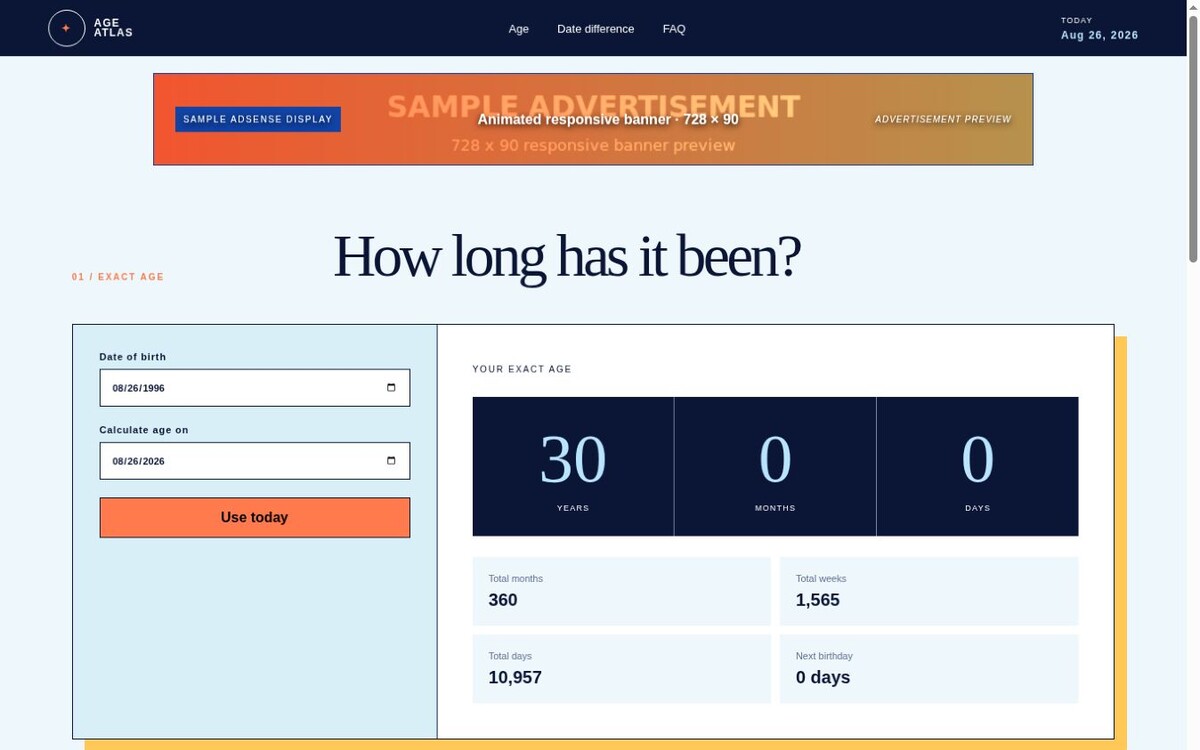Image resolution: width=1200 pixels, height=750 pixels.
Task: Click the Your Exact Age label
Action: 522,369
